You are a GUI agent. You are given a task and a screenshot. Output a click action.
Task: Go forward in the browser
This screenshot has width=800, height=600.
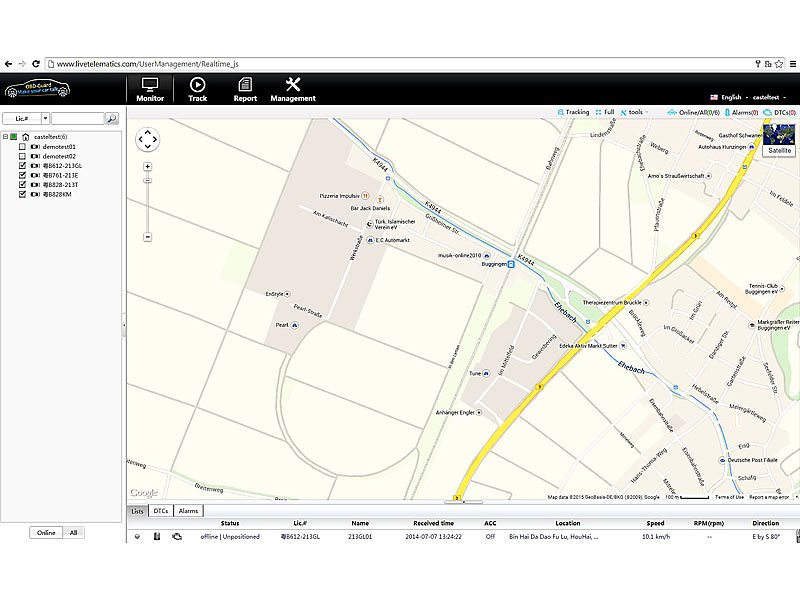[x=22, y=64]
